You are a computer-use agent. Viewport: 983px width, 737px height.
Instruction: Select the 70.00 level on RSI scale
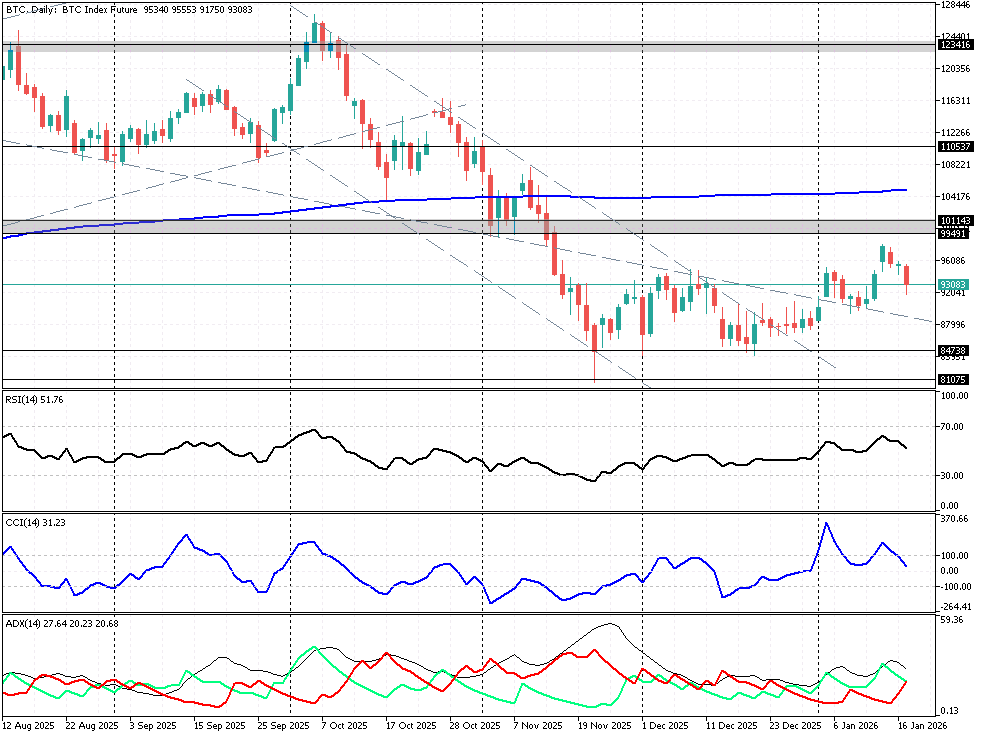click(954, 427)
